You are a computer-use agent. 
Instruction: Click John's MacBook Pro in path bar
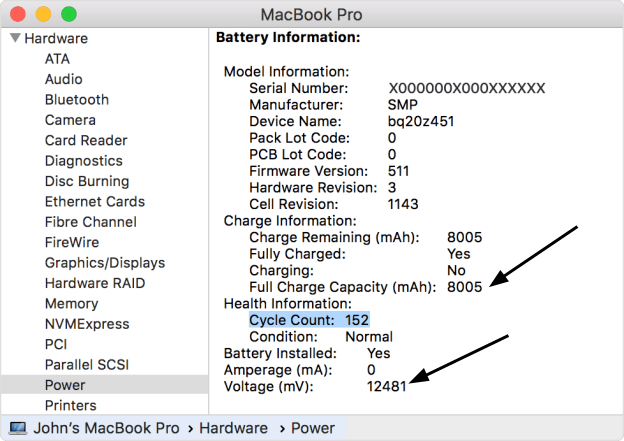pyautogui.click(x=106, y=428)
